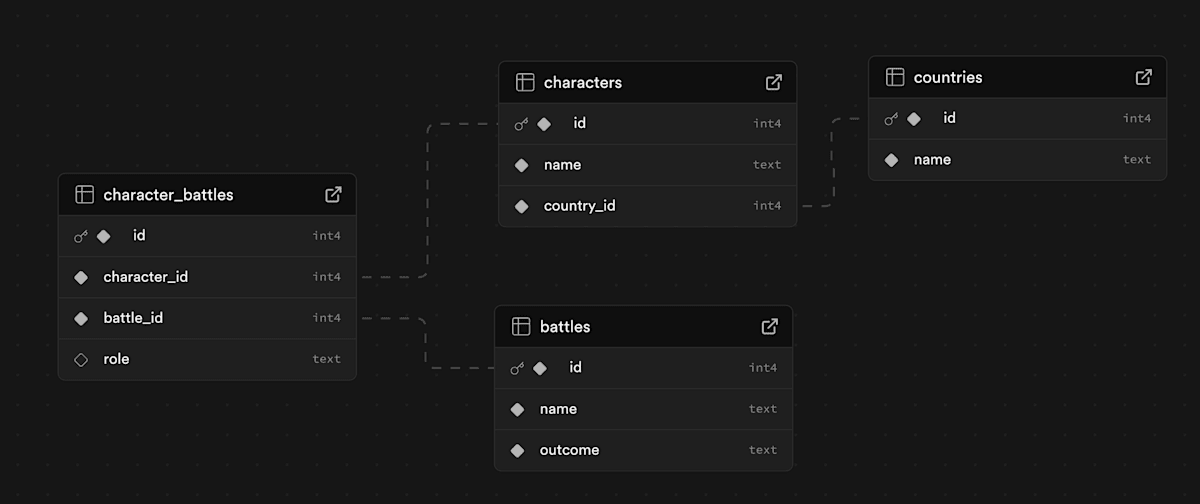Click the table icon beside countries

tap(895, 77)
